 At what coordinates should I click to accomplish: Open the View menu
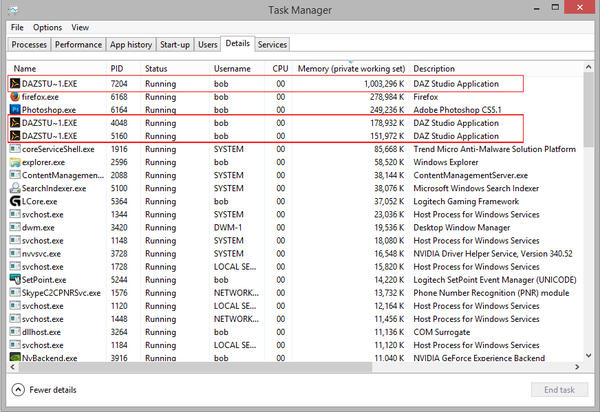pos(80,28)
